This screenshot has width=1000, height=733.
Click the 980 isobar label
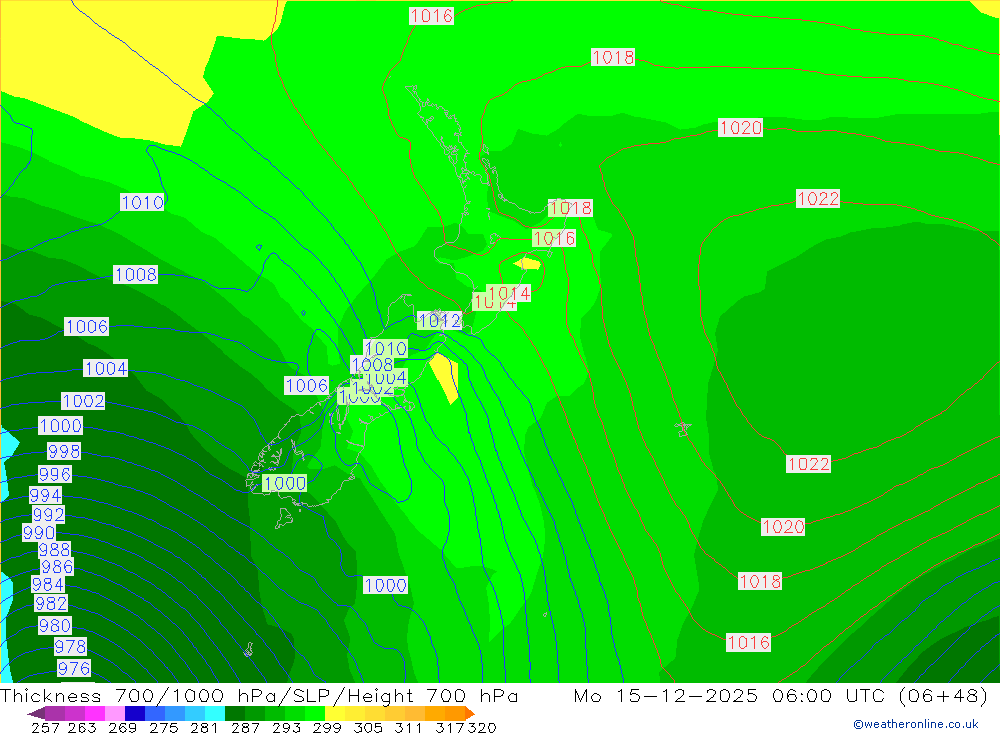(x=55, y=625)
